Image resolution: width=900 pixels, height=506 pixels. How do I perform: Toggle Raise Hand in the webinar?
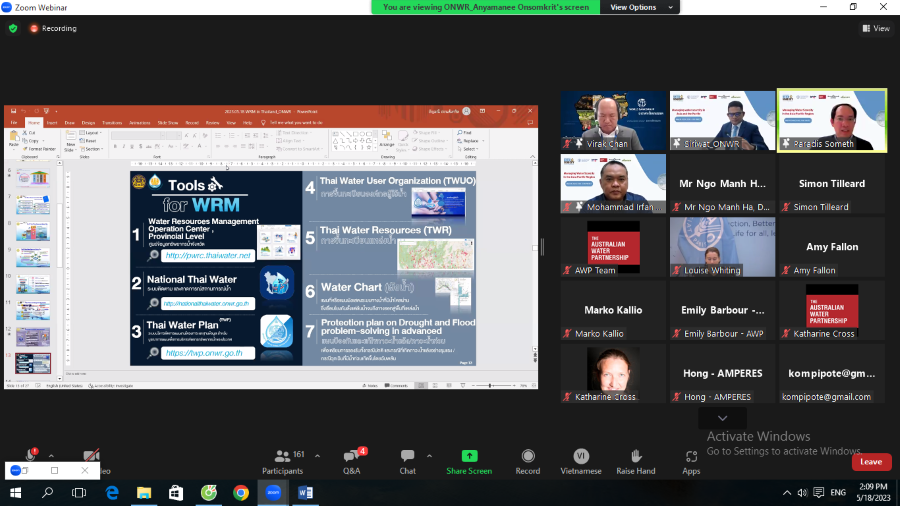click(635, 460)
